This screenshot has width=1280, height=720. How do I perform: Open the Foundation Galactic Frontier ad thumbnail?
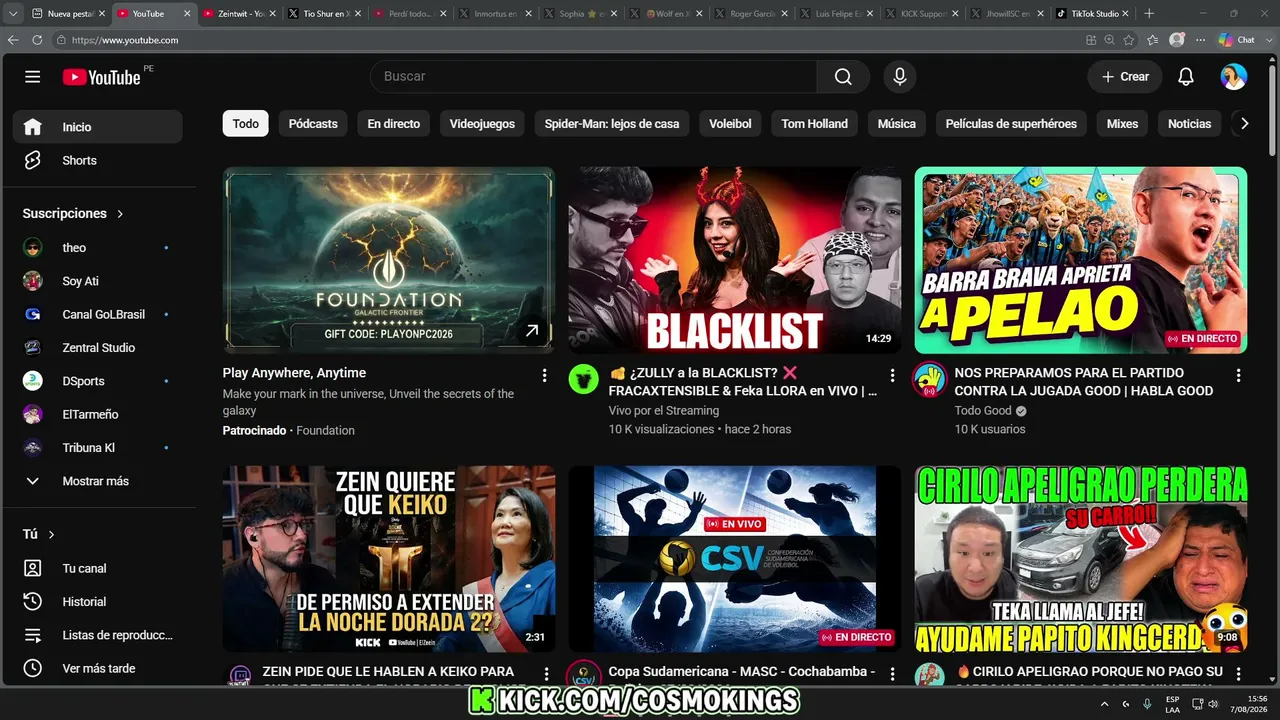(x=389, y=260)
